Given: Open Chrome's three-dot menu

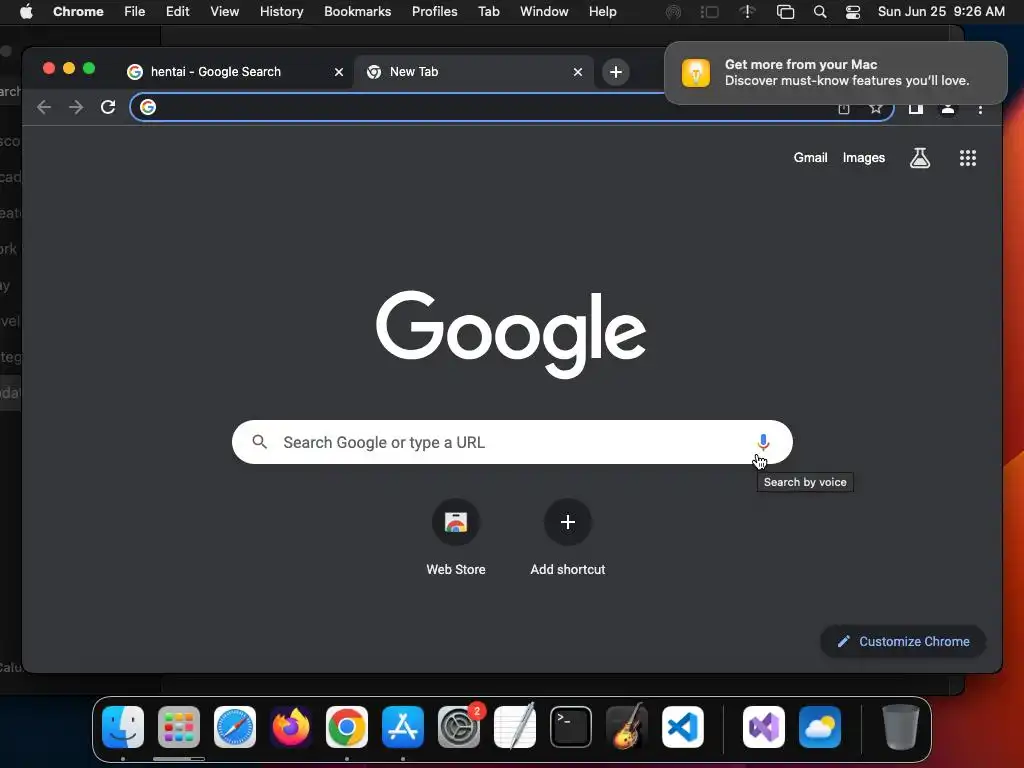Looking at the screenshot, I should tap(980, 109).
